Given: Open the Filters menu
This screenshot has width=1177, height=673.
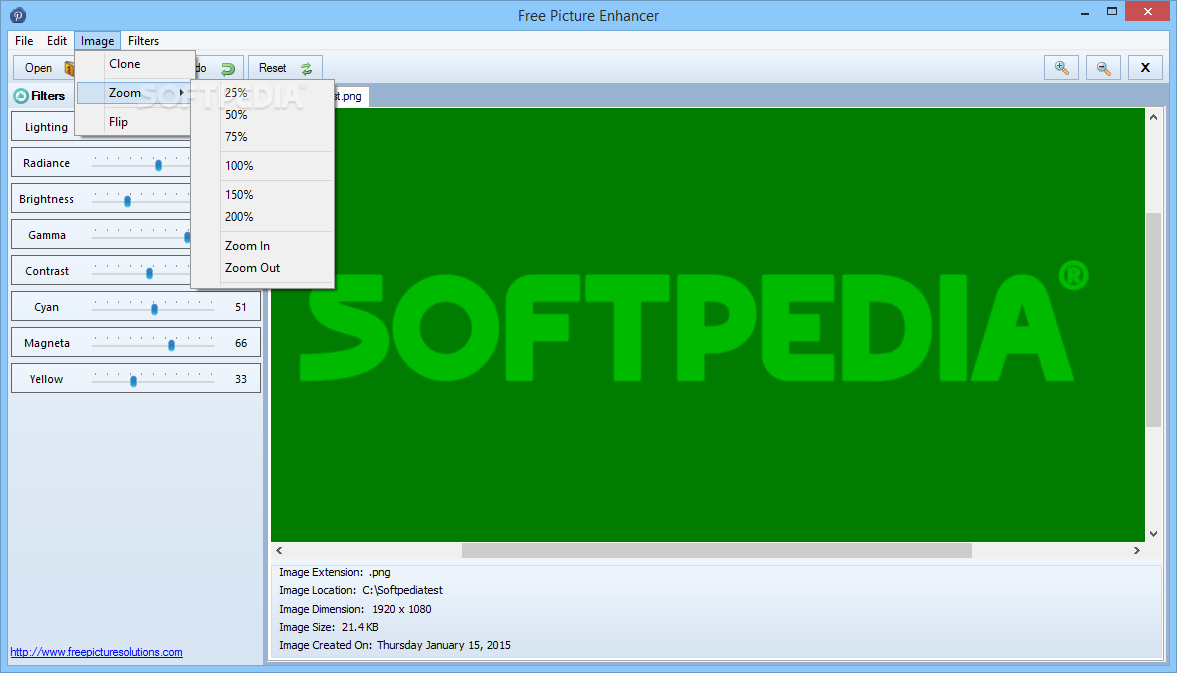Looking at the screenshot, I should [143, 41].
